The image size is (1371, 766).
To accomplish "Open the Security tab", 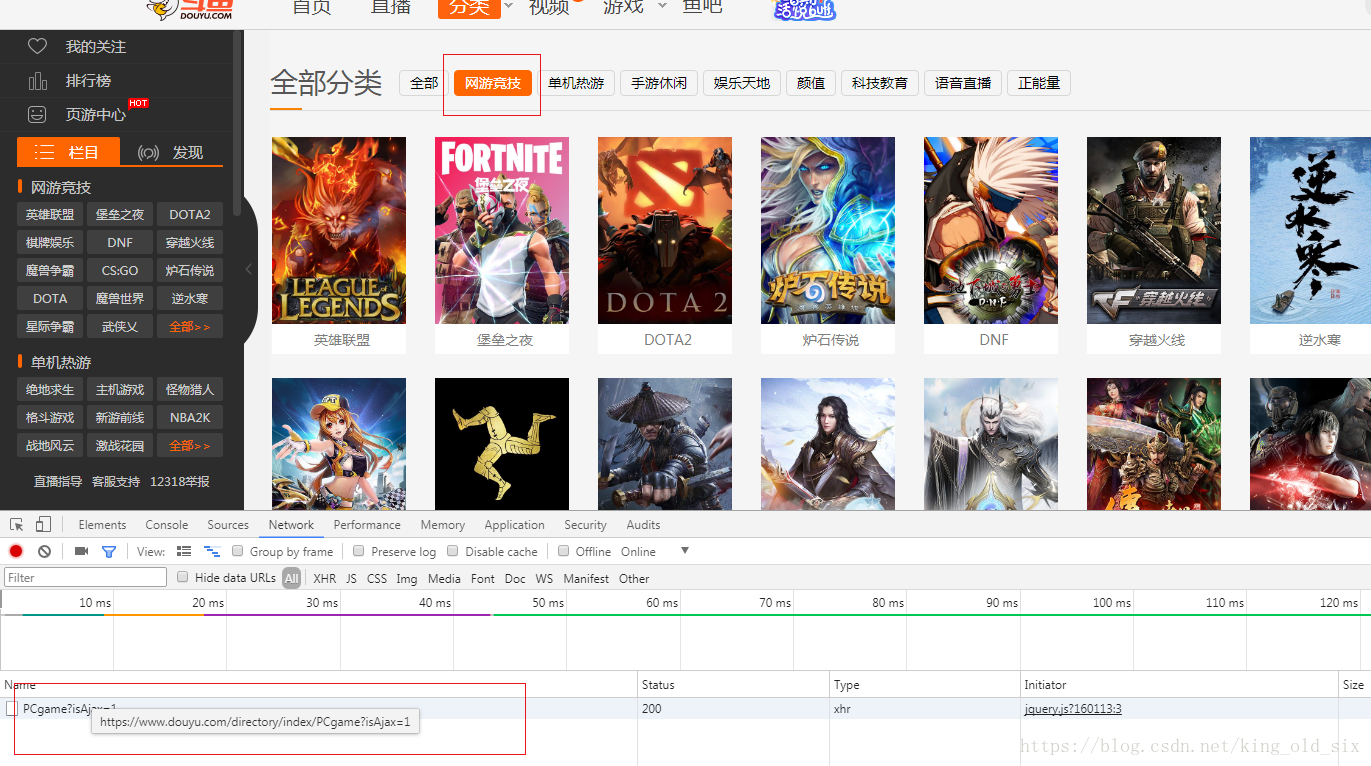I will coord(585,524).
